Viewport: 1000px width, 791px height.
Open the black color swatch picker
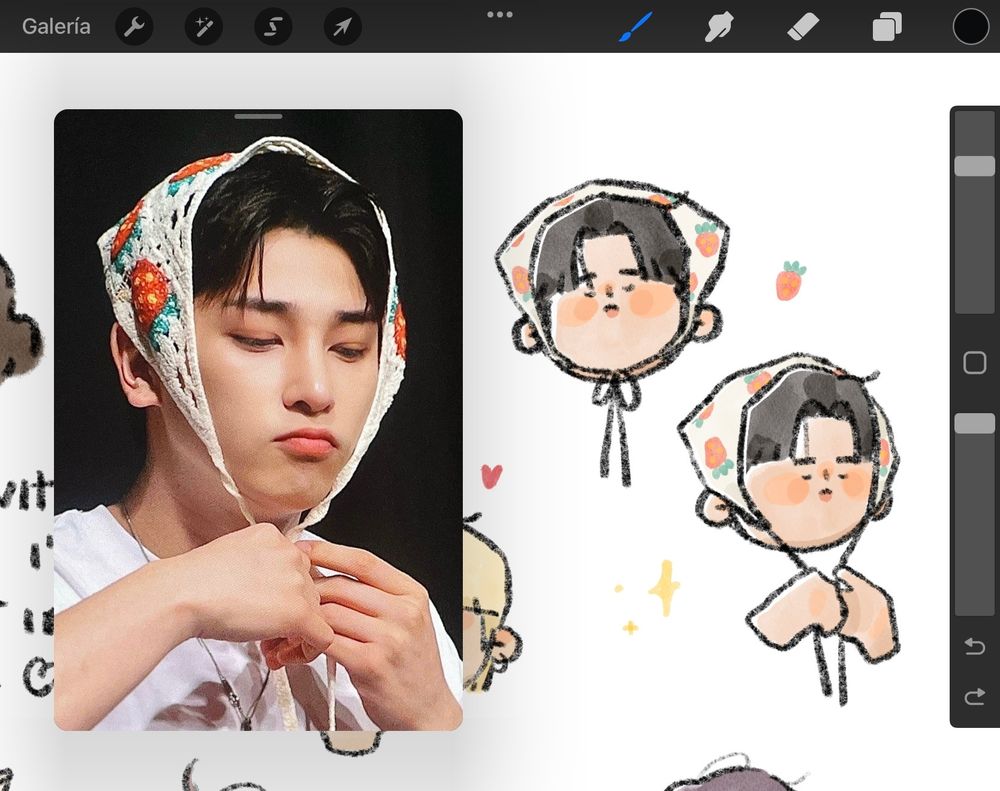tap(970, 27)
